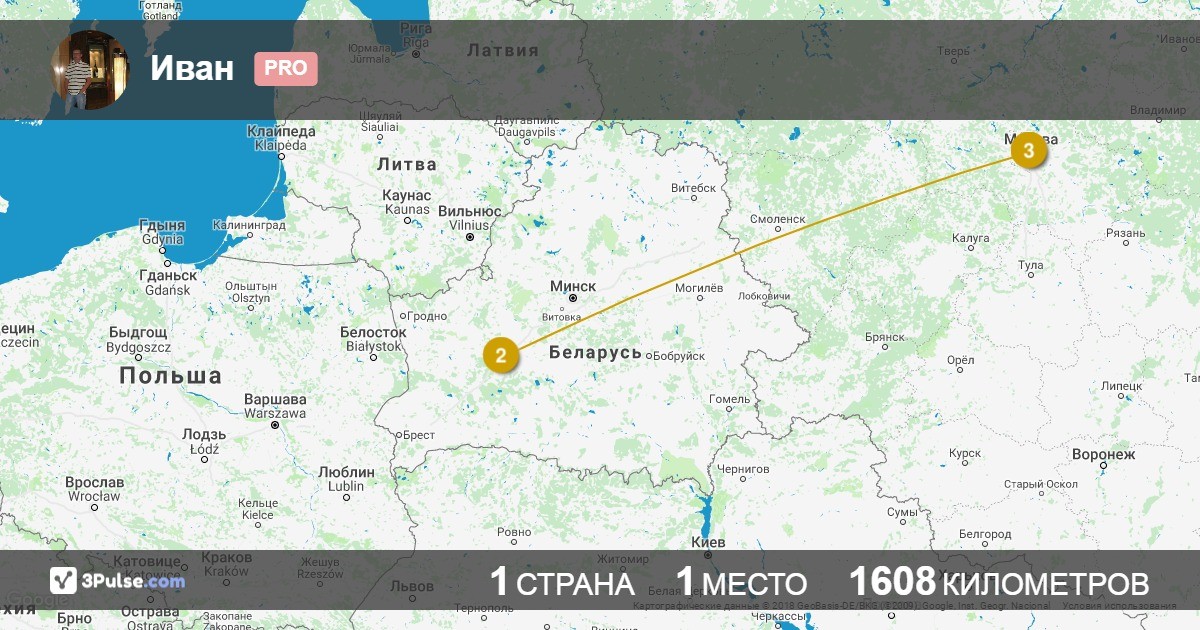This screenshot has height=630, width=1200.
Task: Click the Вильнюс city marker
Action: [x=469, y=237]
